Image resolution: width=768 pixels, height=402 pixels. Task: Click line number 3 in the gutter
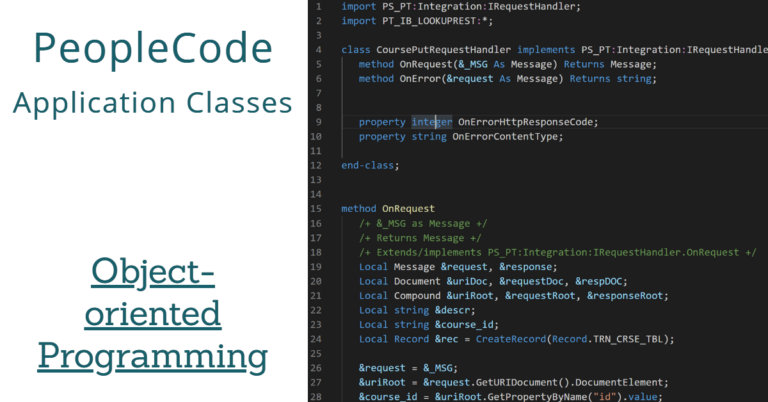click(319, 36)
